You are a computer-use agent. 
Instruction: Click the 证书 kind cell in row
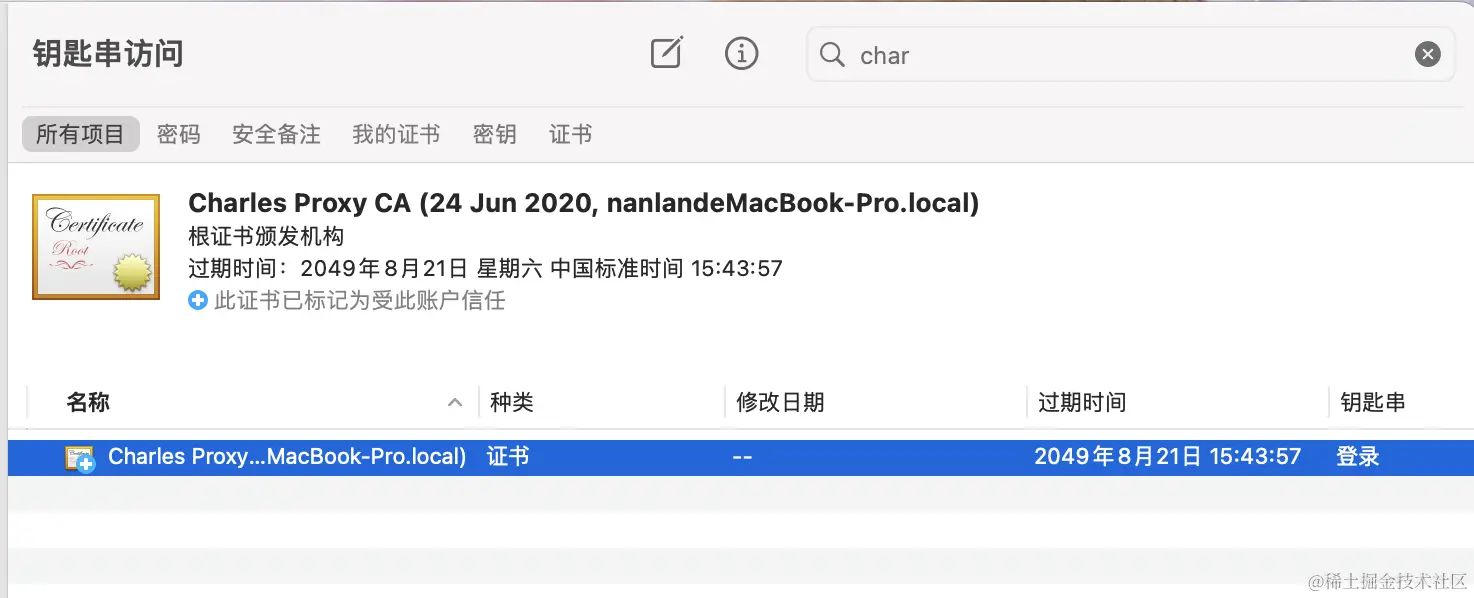tap(508, 457)
